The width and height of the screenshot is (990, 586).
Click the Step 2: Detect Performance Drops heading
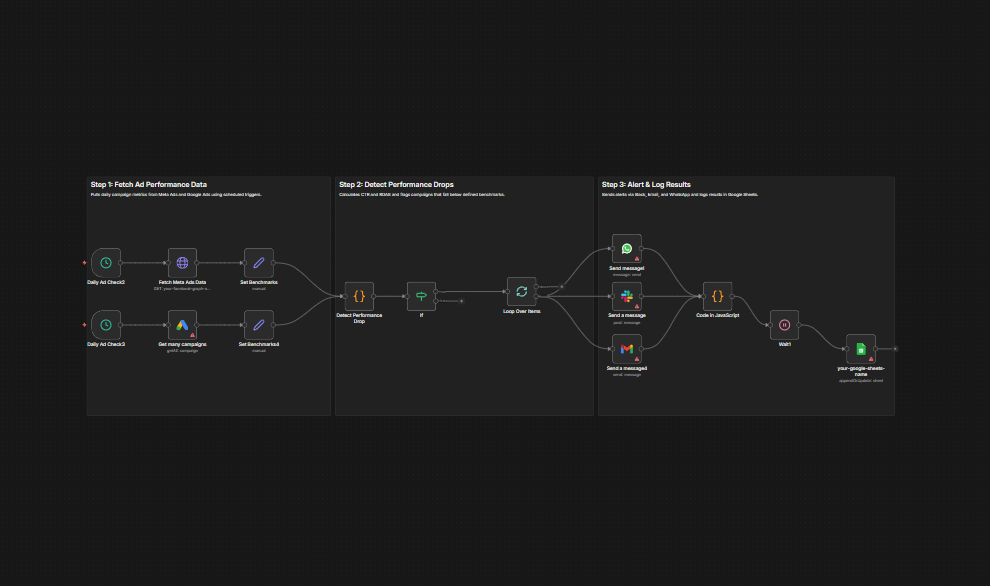[x=396, y=185]
